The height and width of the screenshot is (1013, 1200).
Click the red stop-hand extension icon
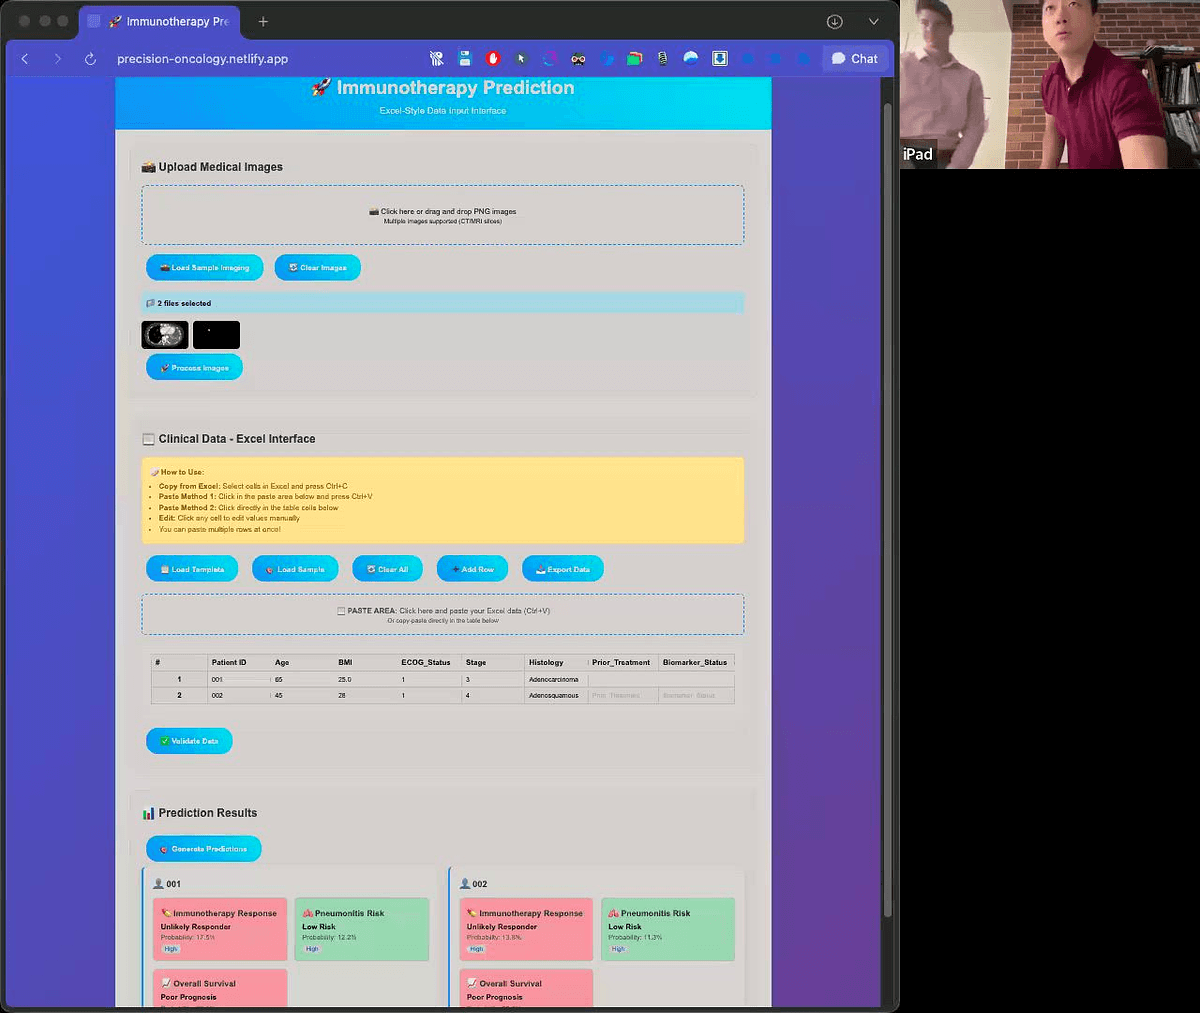pyautogui.click(x=492, y=59)
